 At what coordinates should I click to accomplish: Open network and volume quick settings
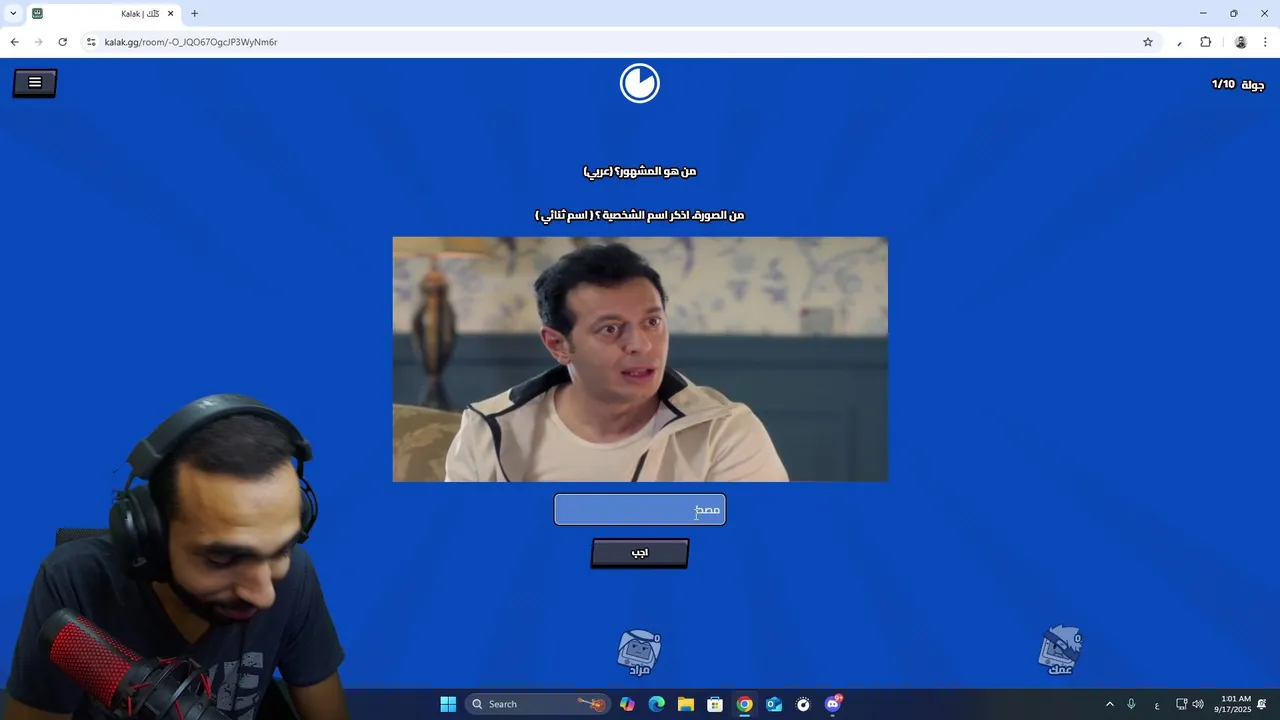tap(1190, 704)
